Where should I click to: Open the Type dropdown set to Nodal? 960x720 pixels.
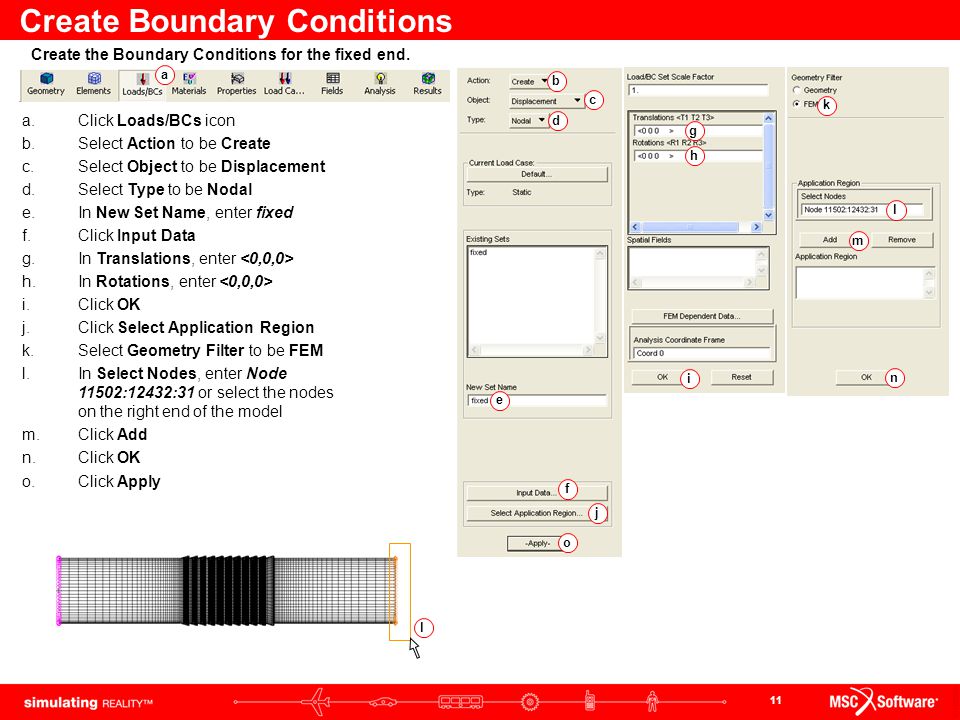(x=528, y=121)
